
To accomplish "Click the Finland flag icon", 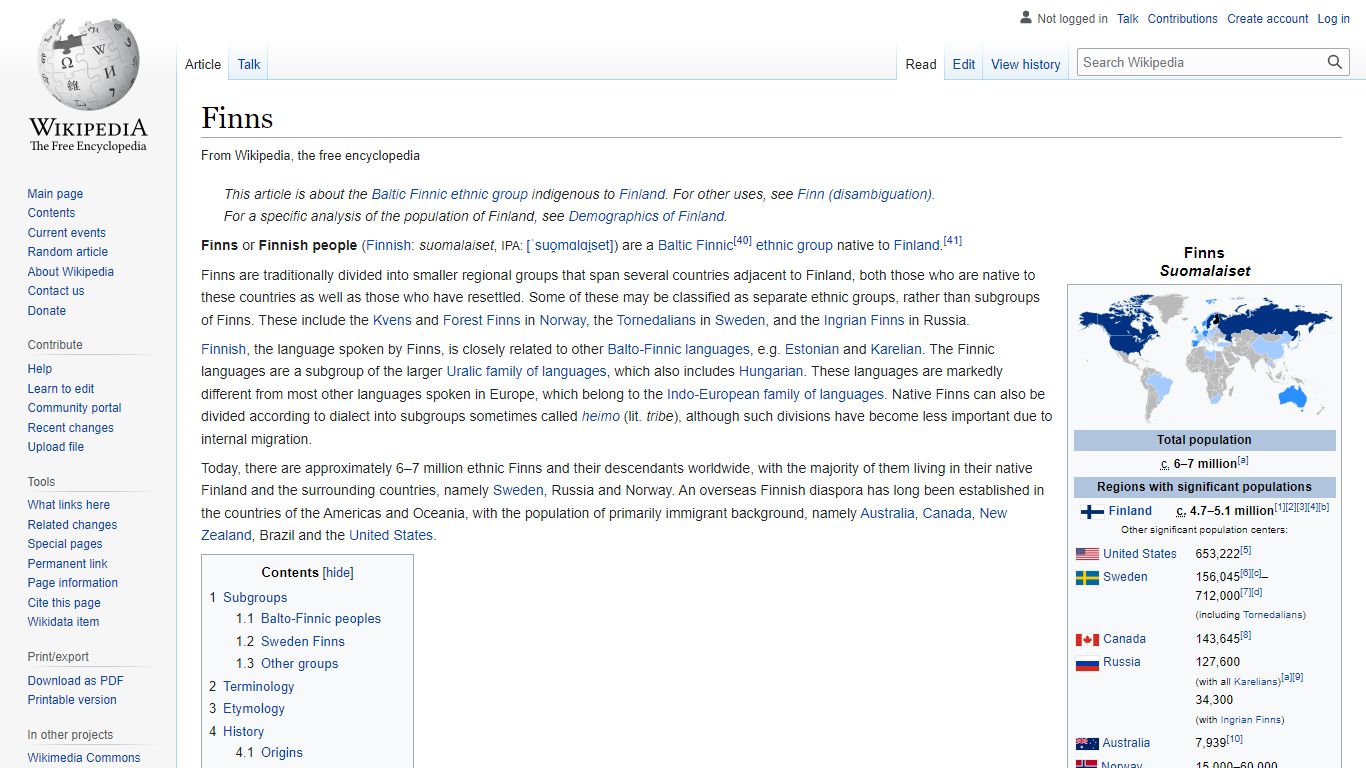I will (x=1092, y=511).
